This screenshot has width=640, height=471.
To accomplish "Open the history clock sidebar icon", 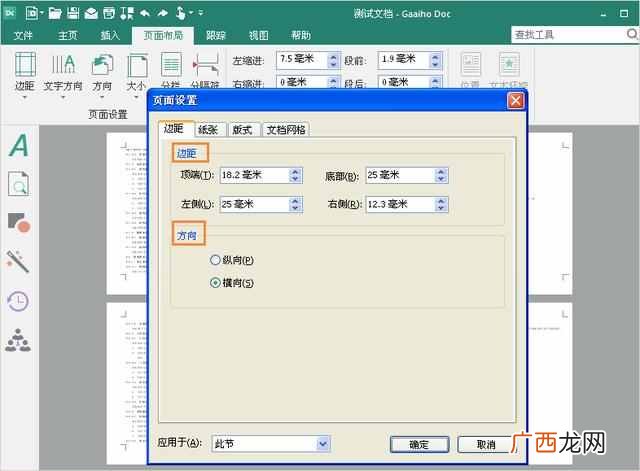I will tap(18, 302).
